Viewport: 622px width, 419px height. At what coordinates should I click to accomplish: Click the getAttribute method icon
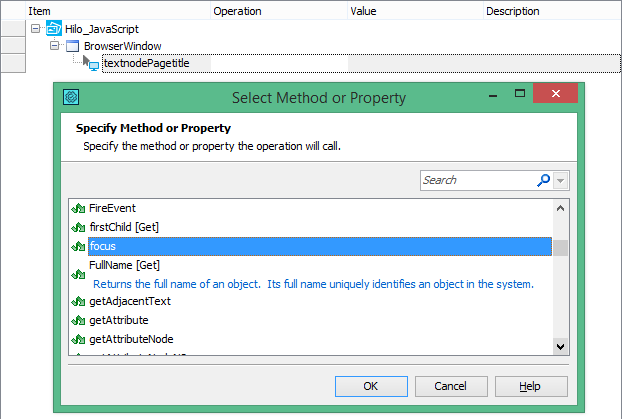point(77,320)
